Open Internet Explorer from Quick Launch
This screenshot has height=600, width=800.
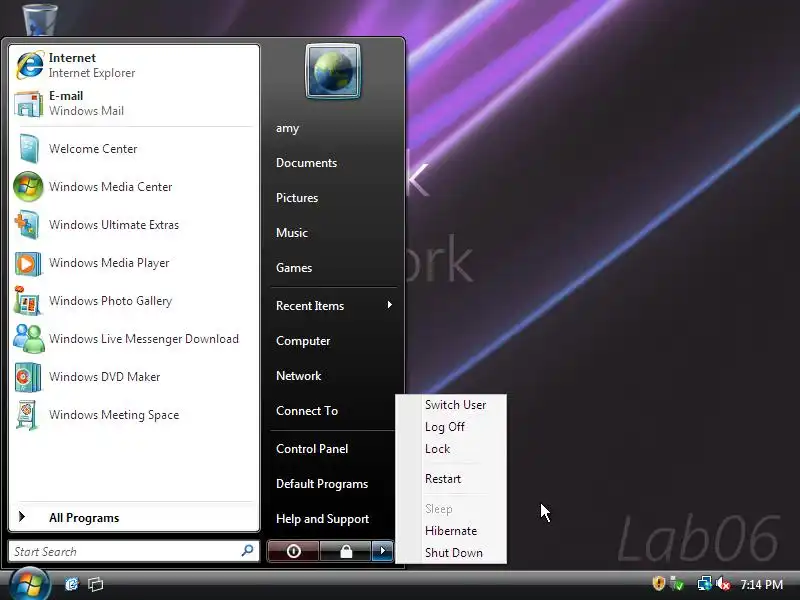pyautogui.click(x=71, y=584)
